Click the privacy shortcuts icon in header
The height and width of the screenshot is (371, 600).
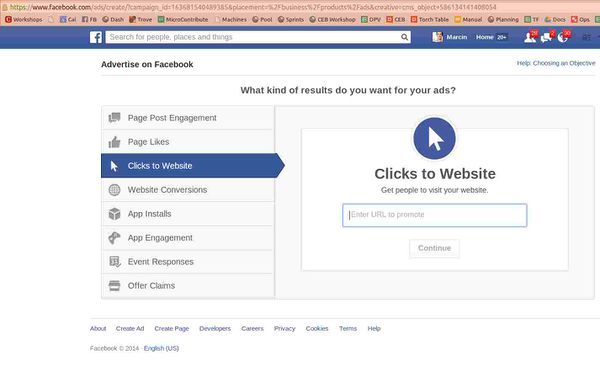coord(586,37)
